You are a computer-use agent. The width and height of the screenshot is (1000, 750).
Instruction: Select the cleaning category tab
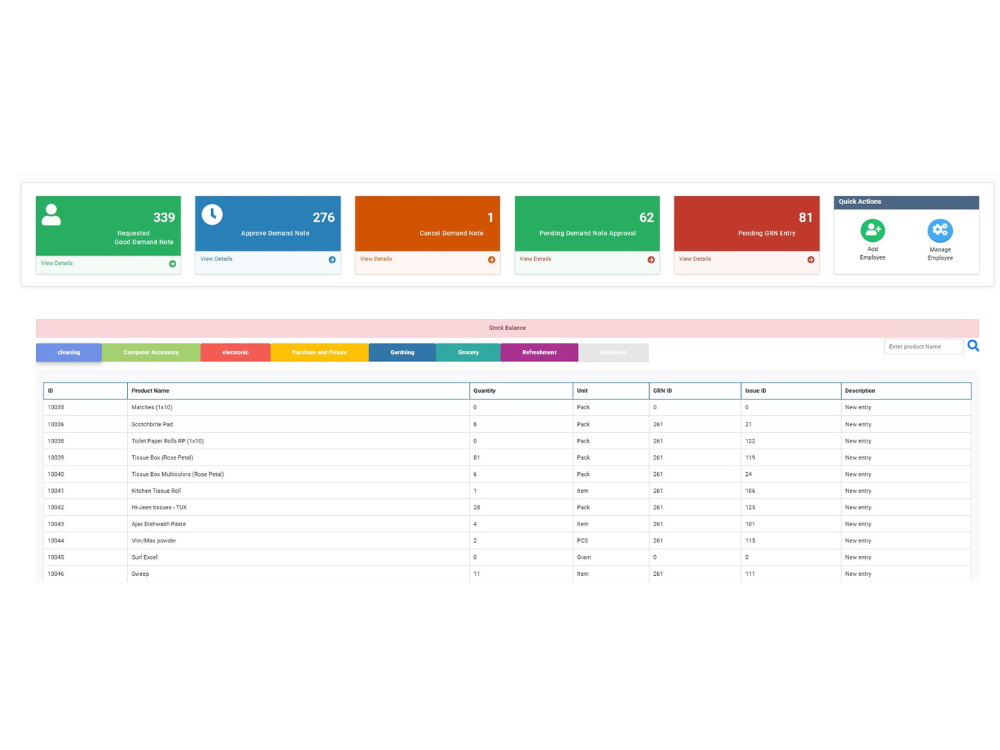tap(69, 352)
